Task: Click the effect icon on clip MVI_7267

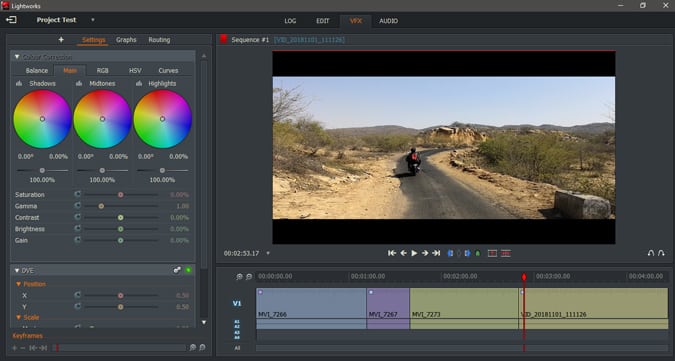Action: point(371,292)
